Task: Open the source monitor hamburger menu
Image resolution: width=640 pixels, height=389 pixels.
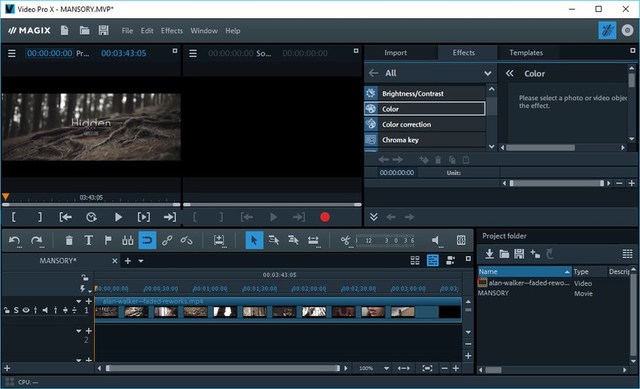Action: pos(193,53)
